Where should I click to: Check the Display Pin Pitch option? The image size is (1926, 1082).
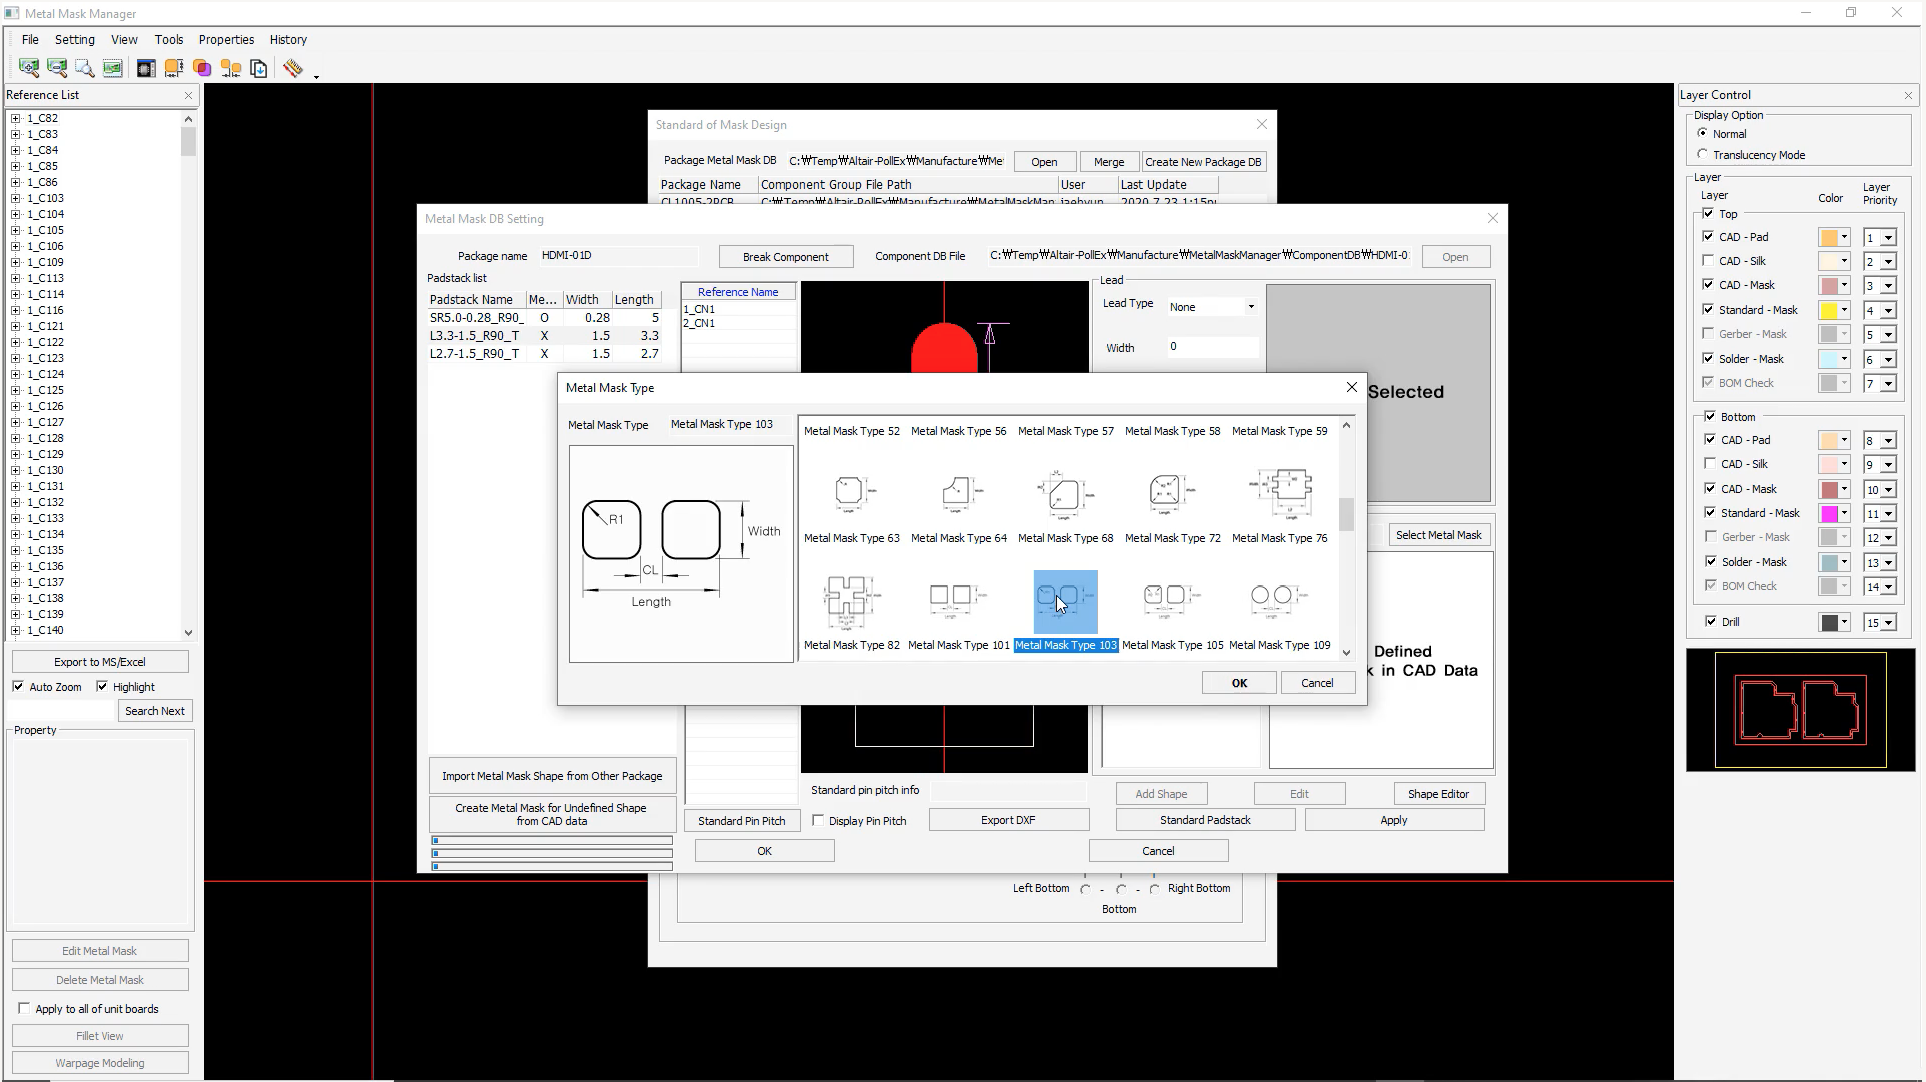[x=819, y=821]
